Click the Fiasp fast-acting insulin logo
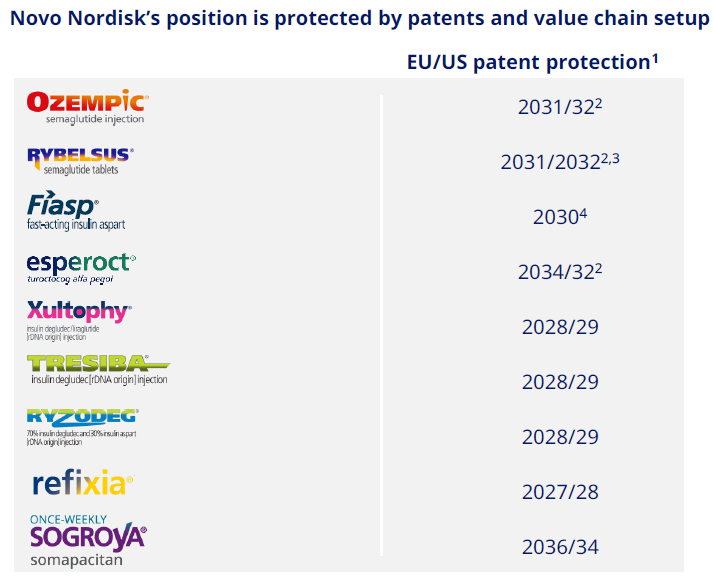The height and width of the screenshot is (582, 713). 76,212
